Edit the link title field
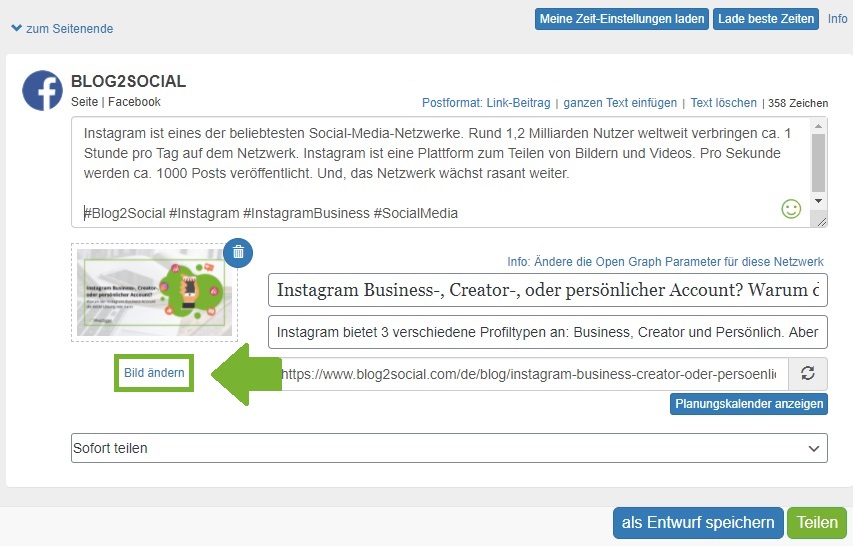The width and height of the screenshot is (853, 546). (x=547, y=290)
